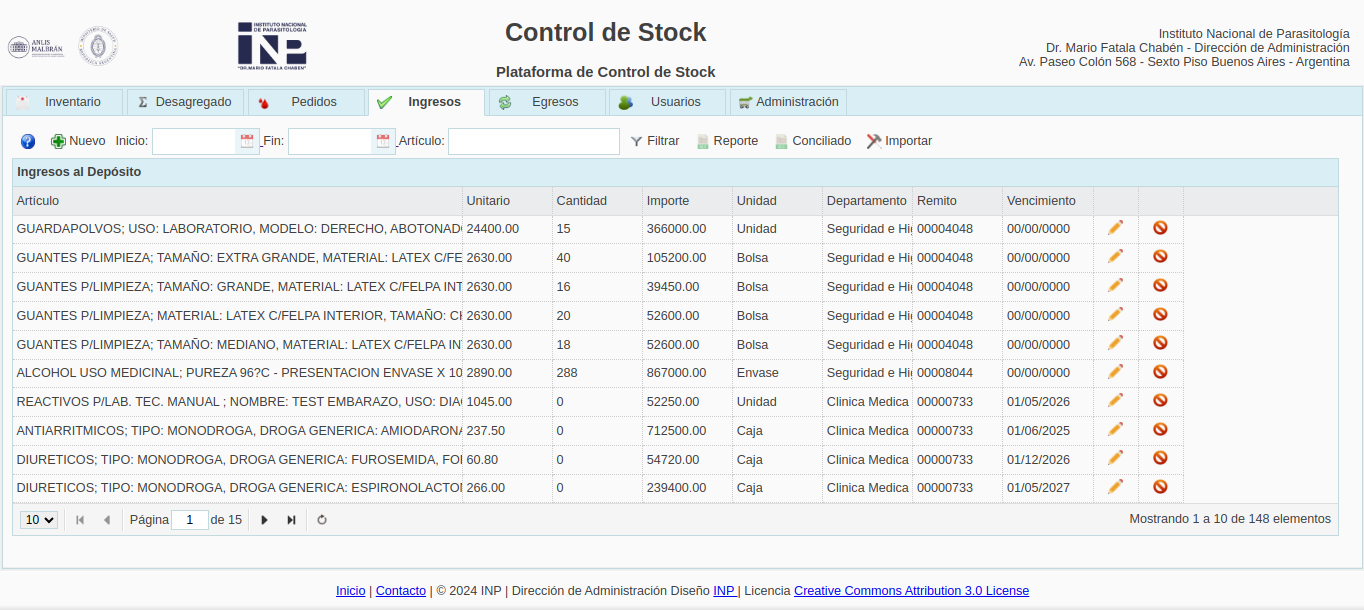This screenshot has height=610, width=1364.
Task: Delete the REACTIVOS P/LAB row
Action: (x=1160, y=401)
